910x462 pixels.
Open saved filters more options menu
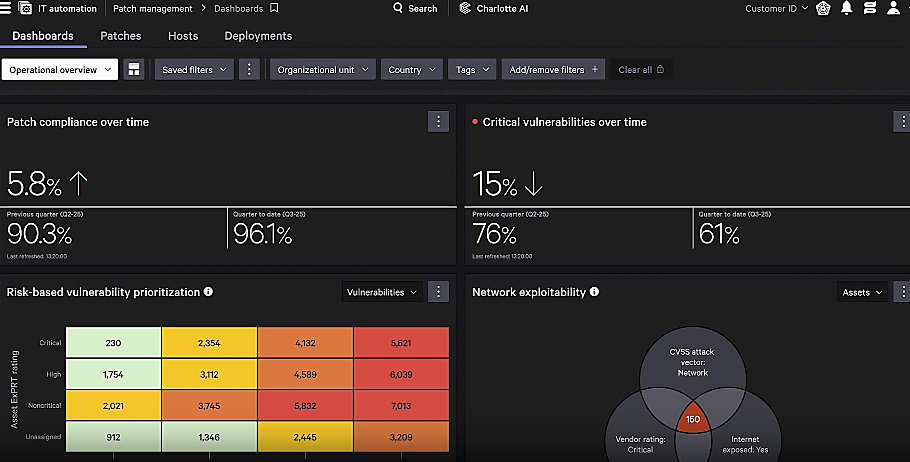(250, 70)
